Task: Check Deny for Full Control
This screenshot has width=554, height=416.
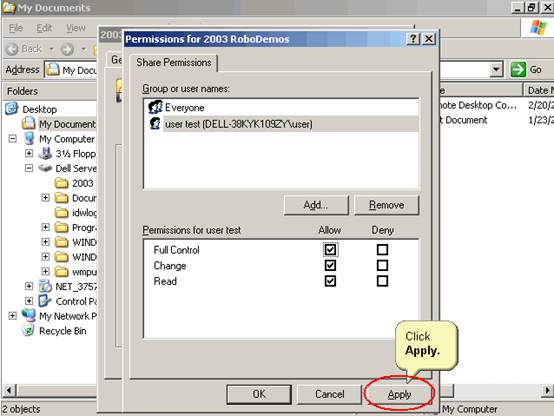Action: (x=382, y=250)
